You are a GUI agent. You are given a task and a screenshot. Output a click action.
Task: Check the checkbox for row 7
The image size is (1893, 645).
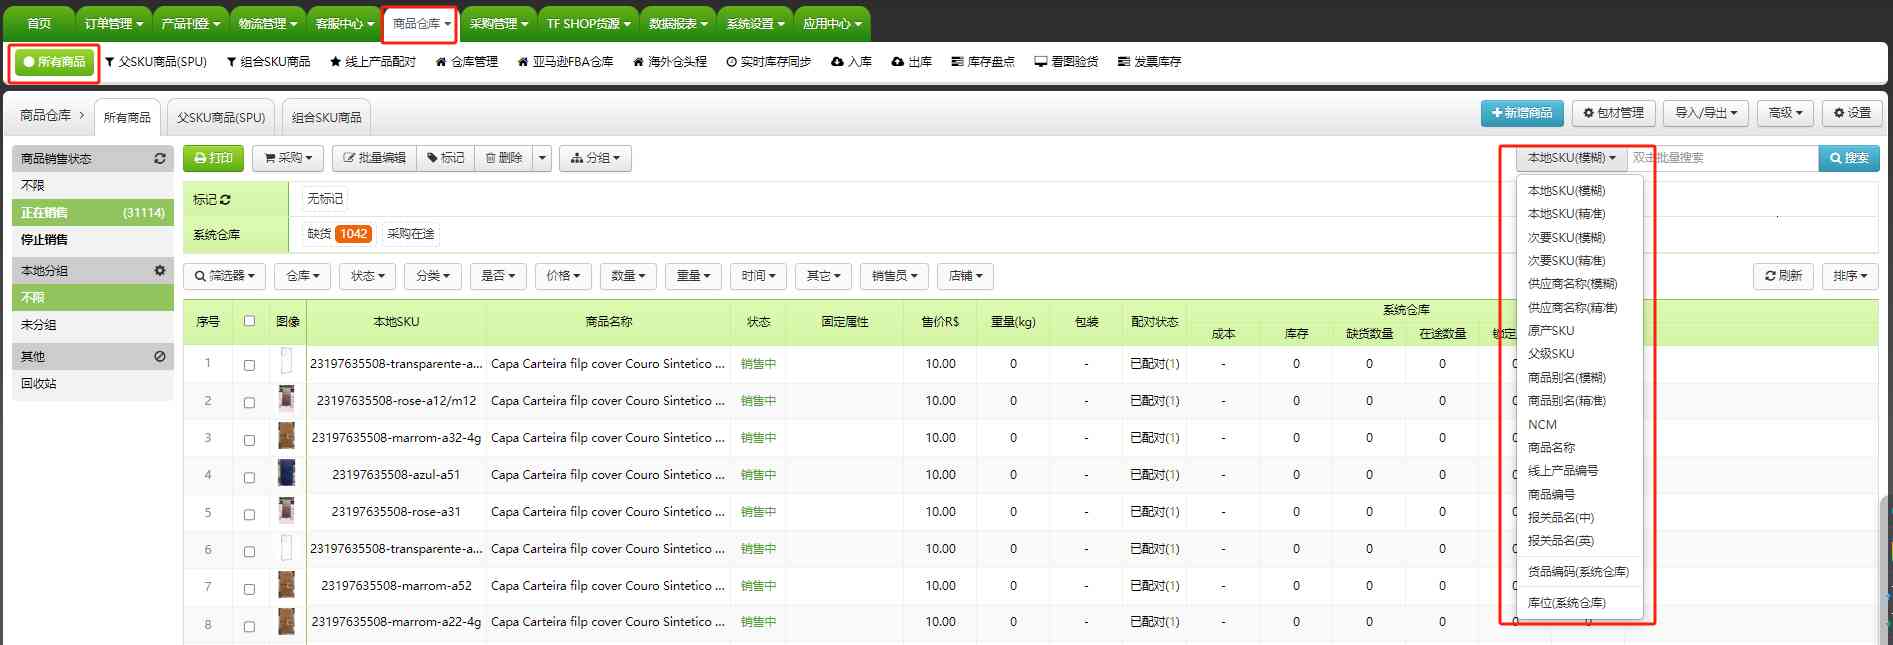coord(249,587)
